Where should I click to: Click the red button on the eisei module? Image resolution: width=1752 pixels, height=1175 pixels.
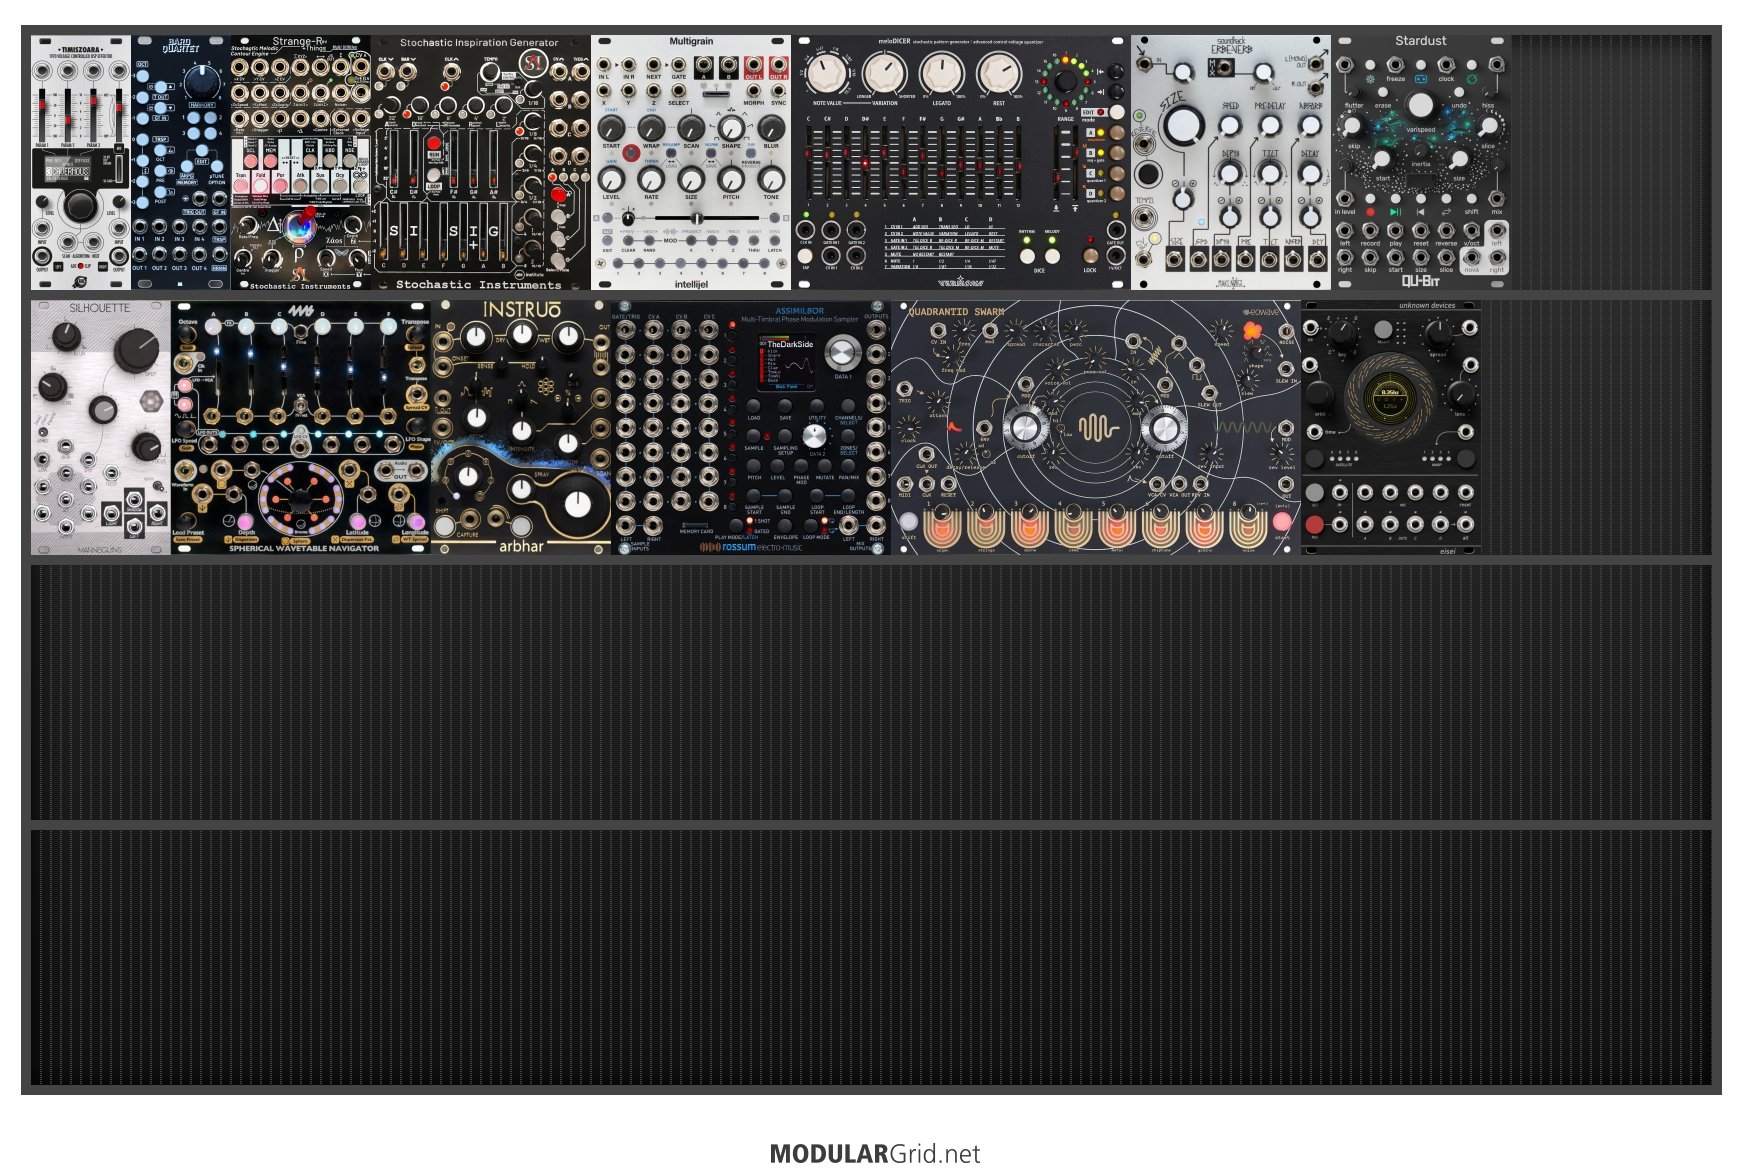tap(1314, 524)
